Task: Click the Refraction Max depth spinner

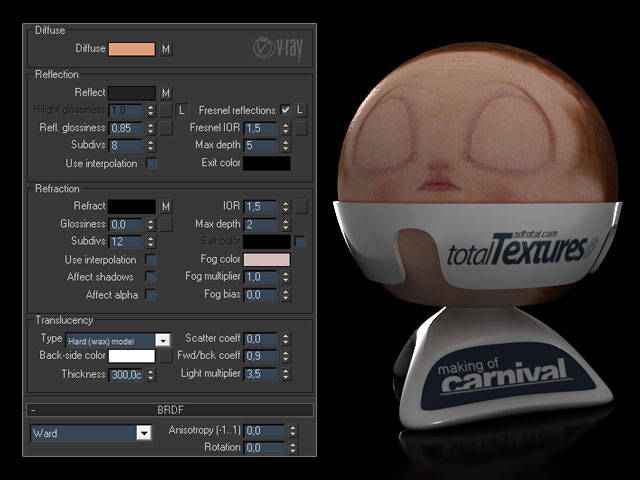Action: 286,224
